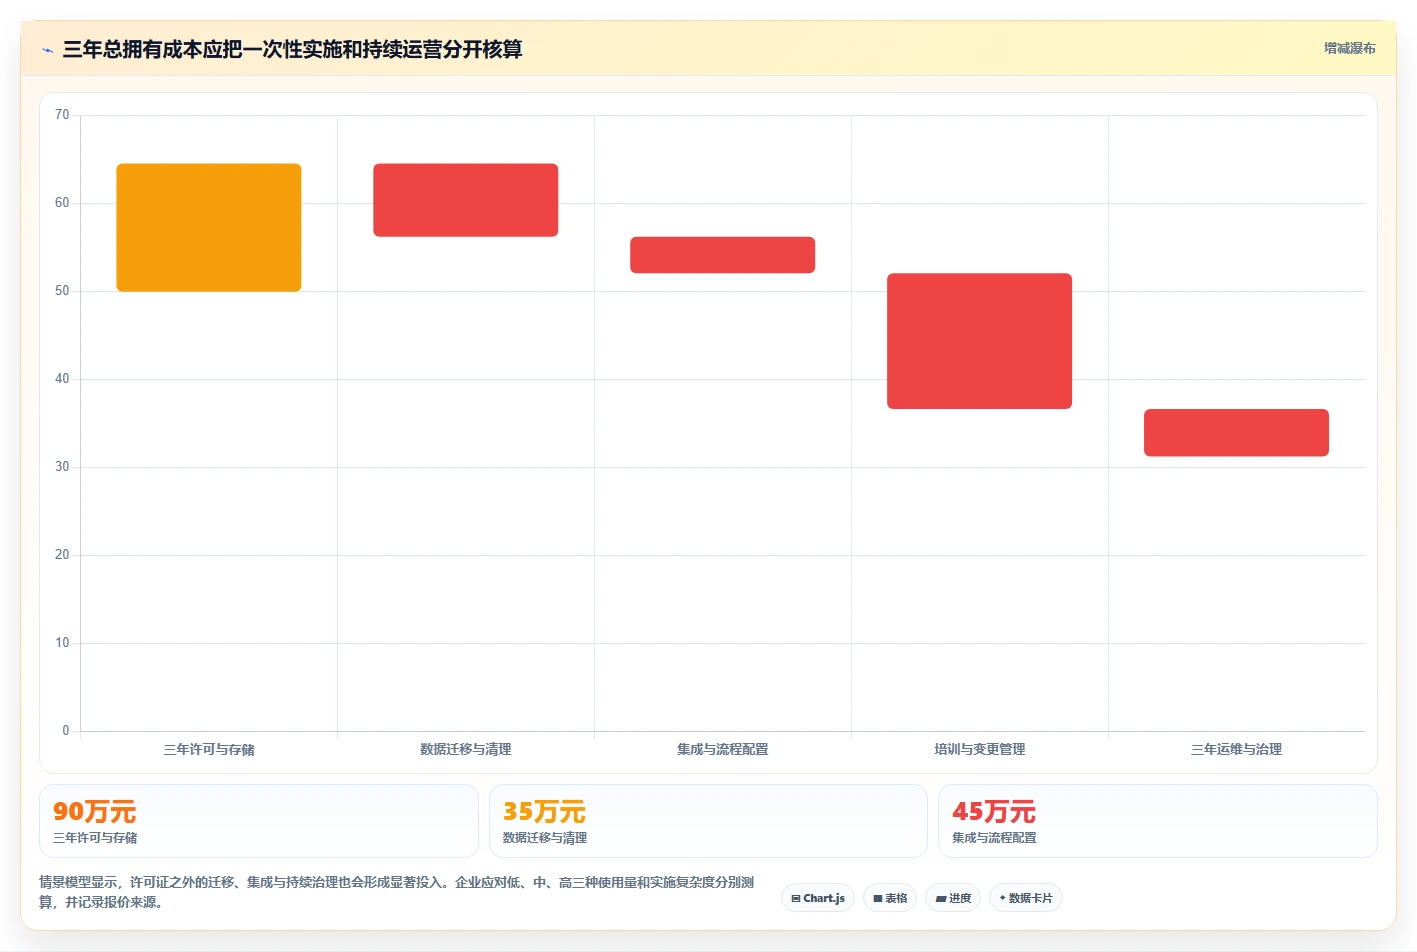Click the description paragraph starting 情景模型显示
1417x952 pixels.
point(397,892)
